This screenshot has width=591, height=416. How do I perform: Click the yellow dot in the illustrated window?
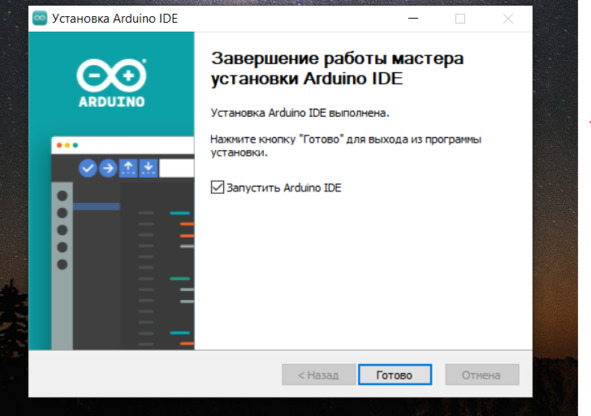pos(67,145)
